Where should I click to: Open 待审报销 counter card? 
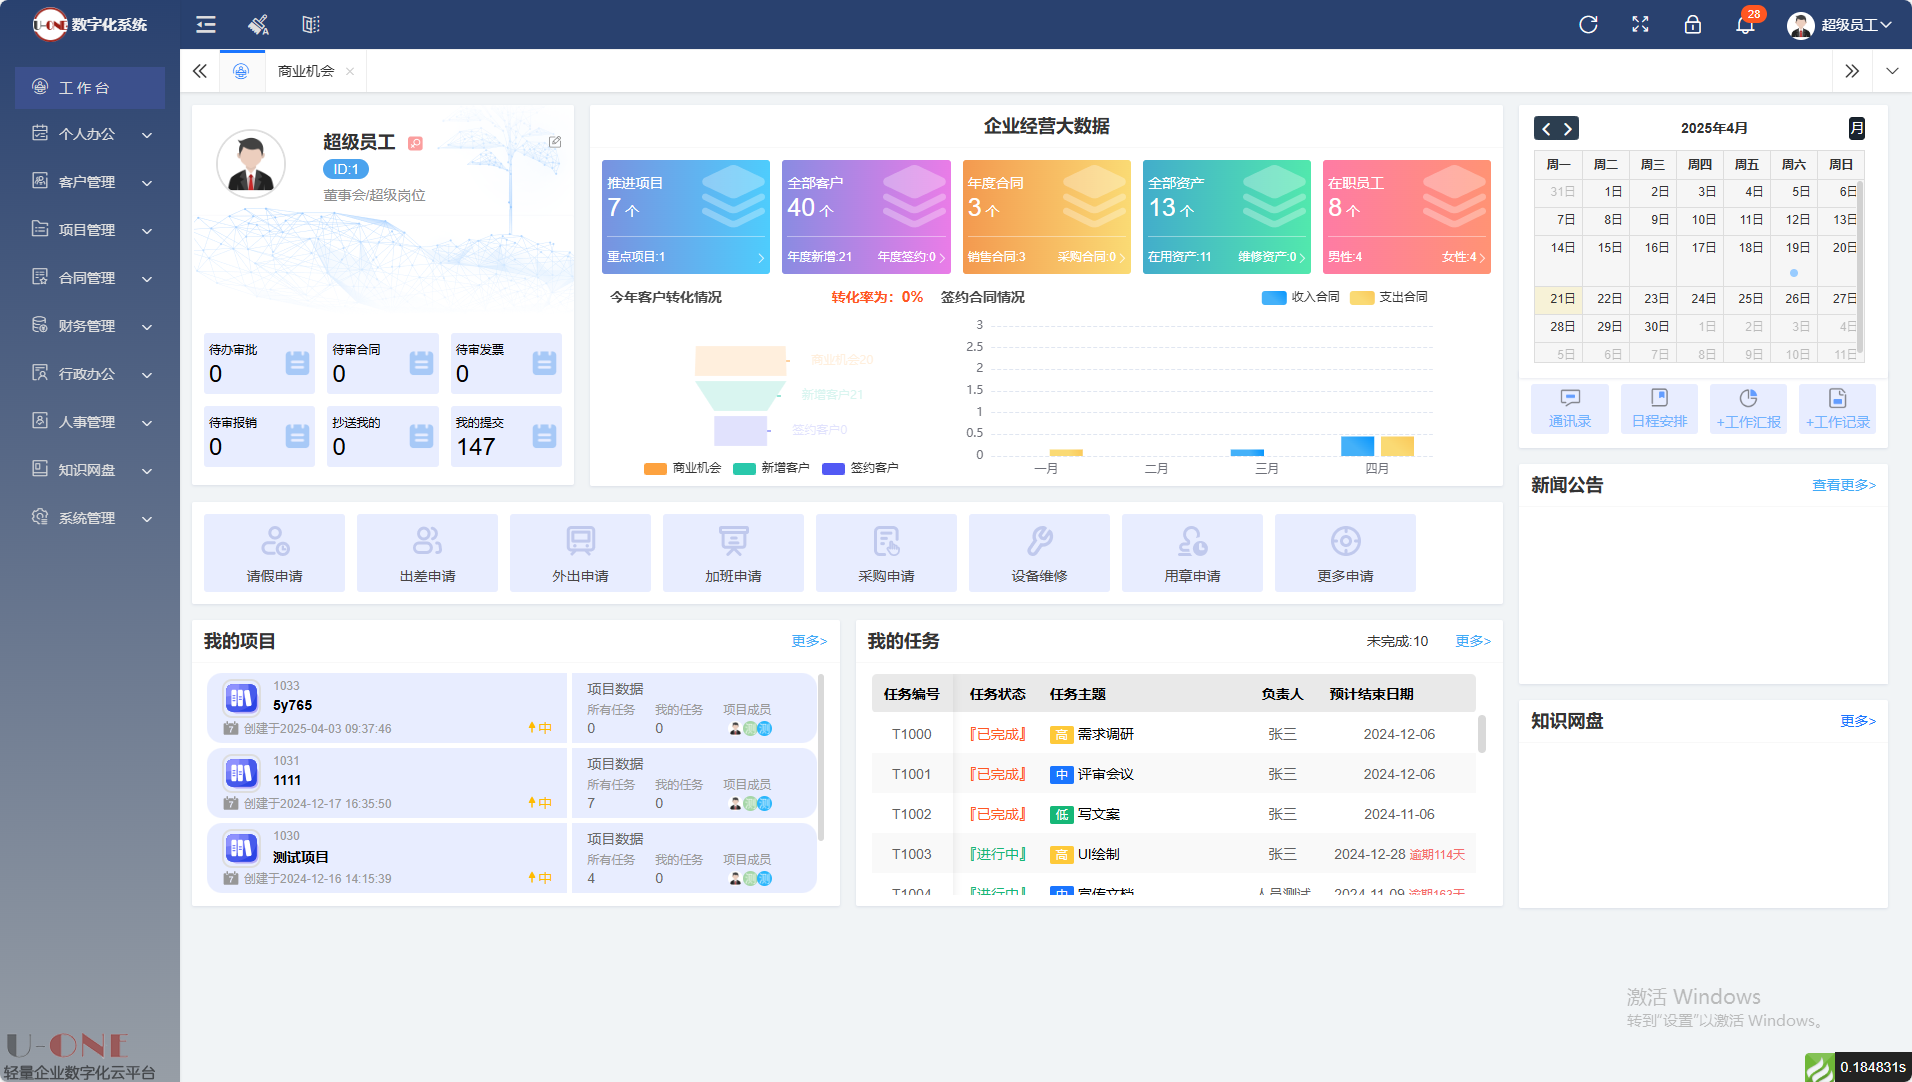[x=259, y=436]
